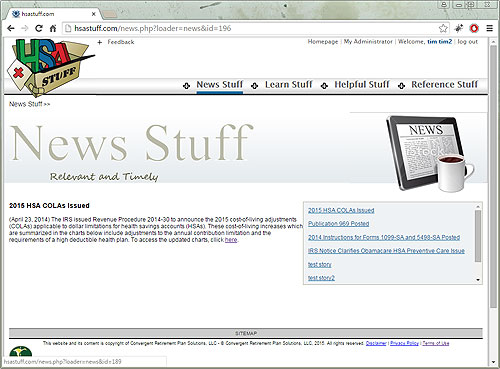Open the Chrome hamburger menu
The height and width of the screenshot is (369, 500).
pyautogui.click(x=489, y=28)
